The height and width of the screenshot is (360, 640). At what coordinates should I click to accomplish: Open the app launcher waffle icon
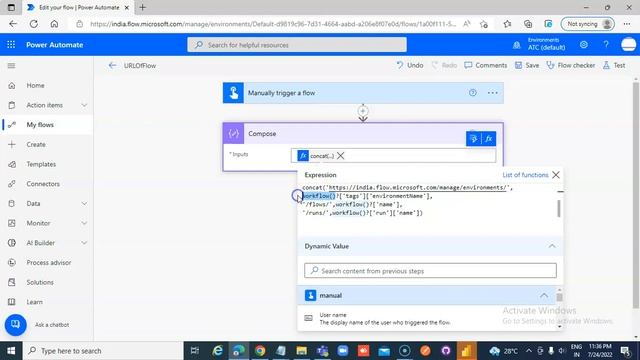(x=11, y=44)
